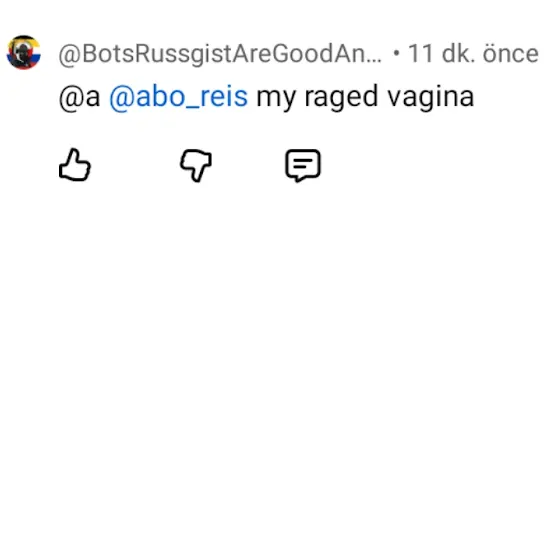Open the reply speech bubble icon
The height and width of the screenshot is (560, 560).
[x=303, y=165]
